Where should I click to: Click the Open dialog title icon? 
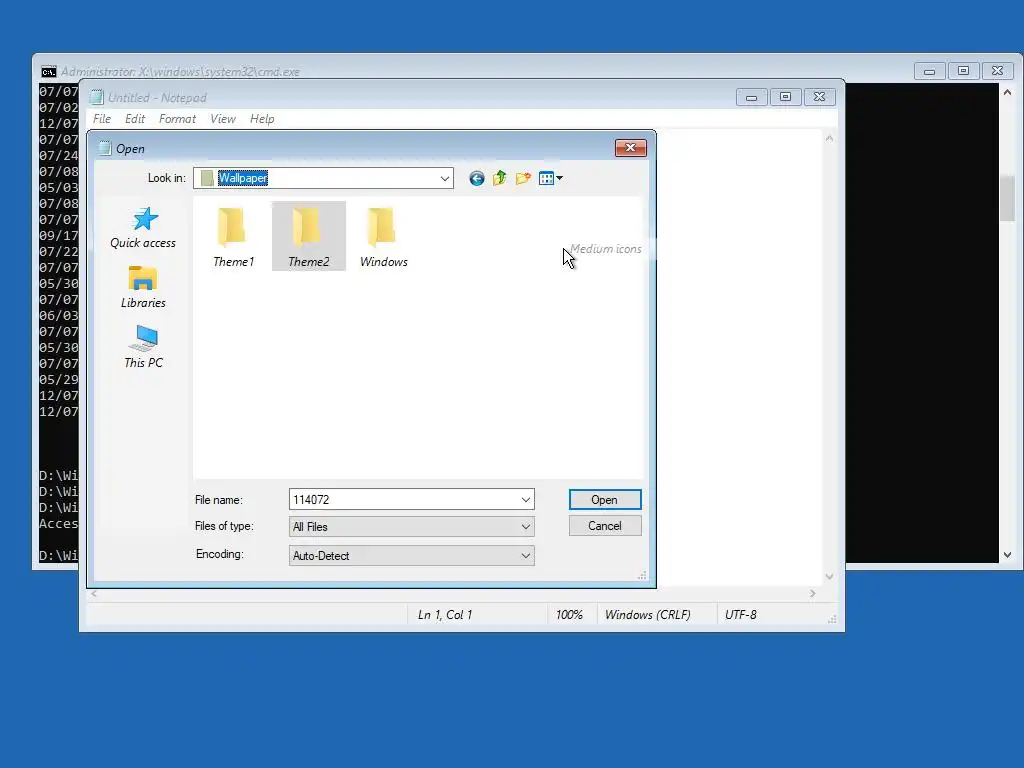(104, 148)
